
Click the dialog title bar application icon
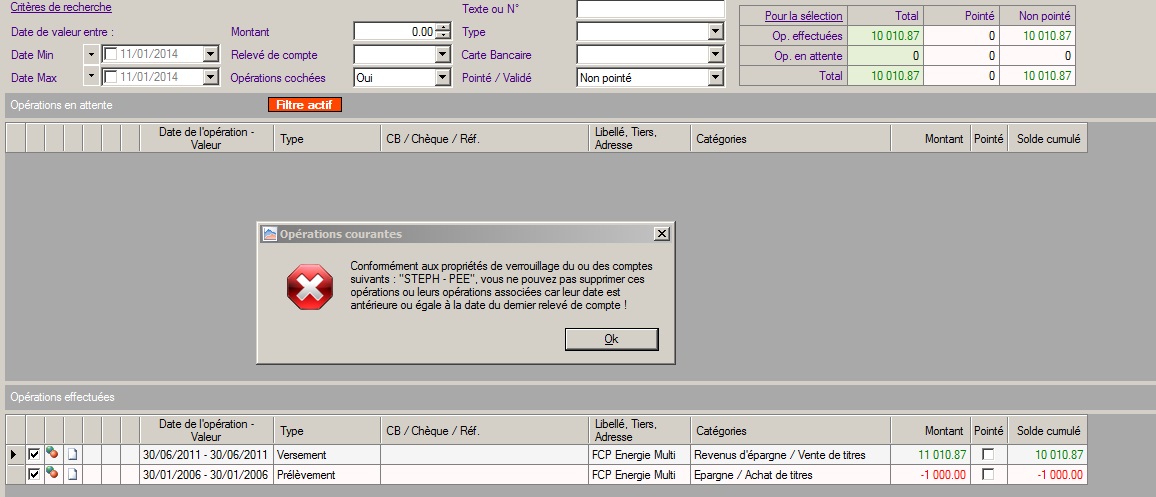pos(269,234)
